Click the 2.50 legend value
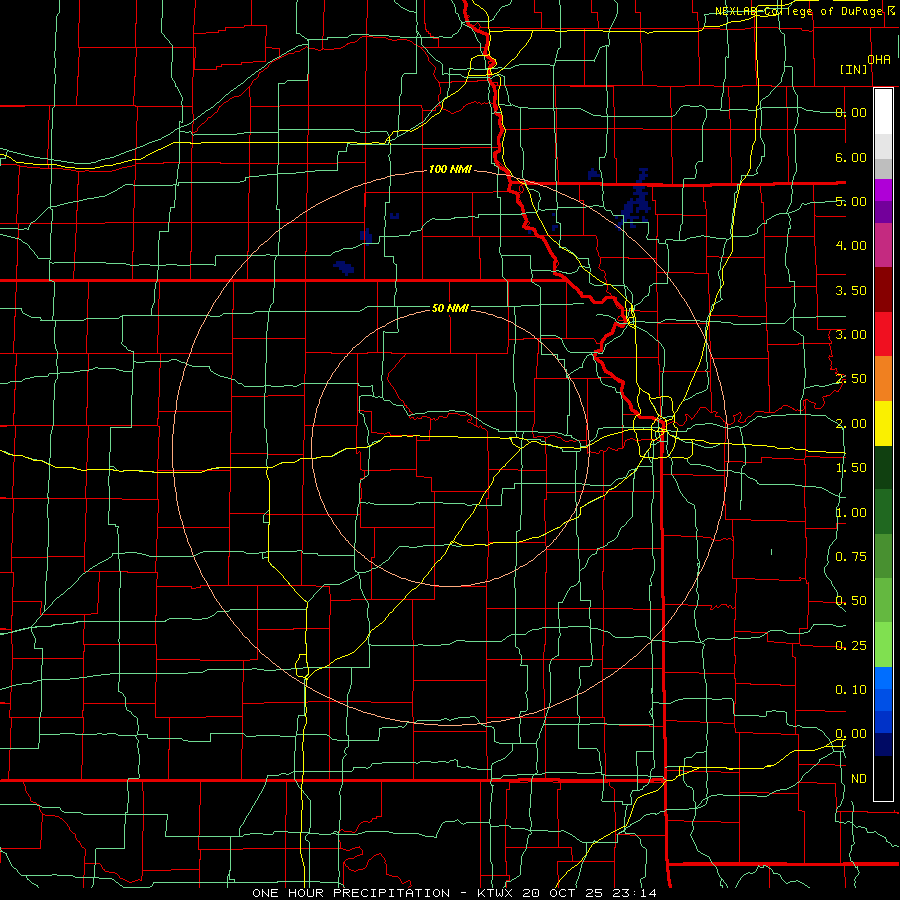The height and width of the screenshot is (900, 900). click(x=851, y=379)
